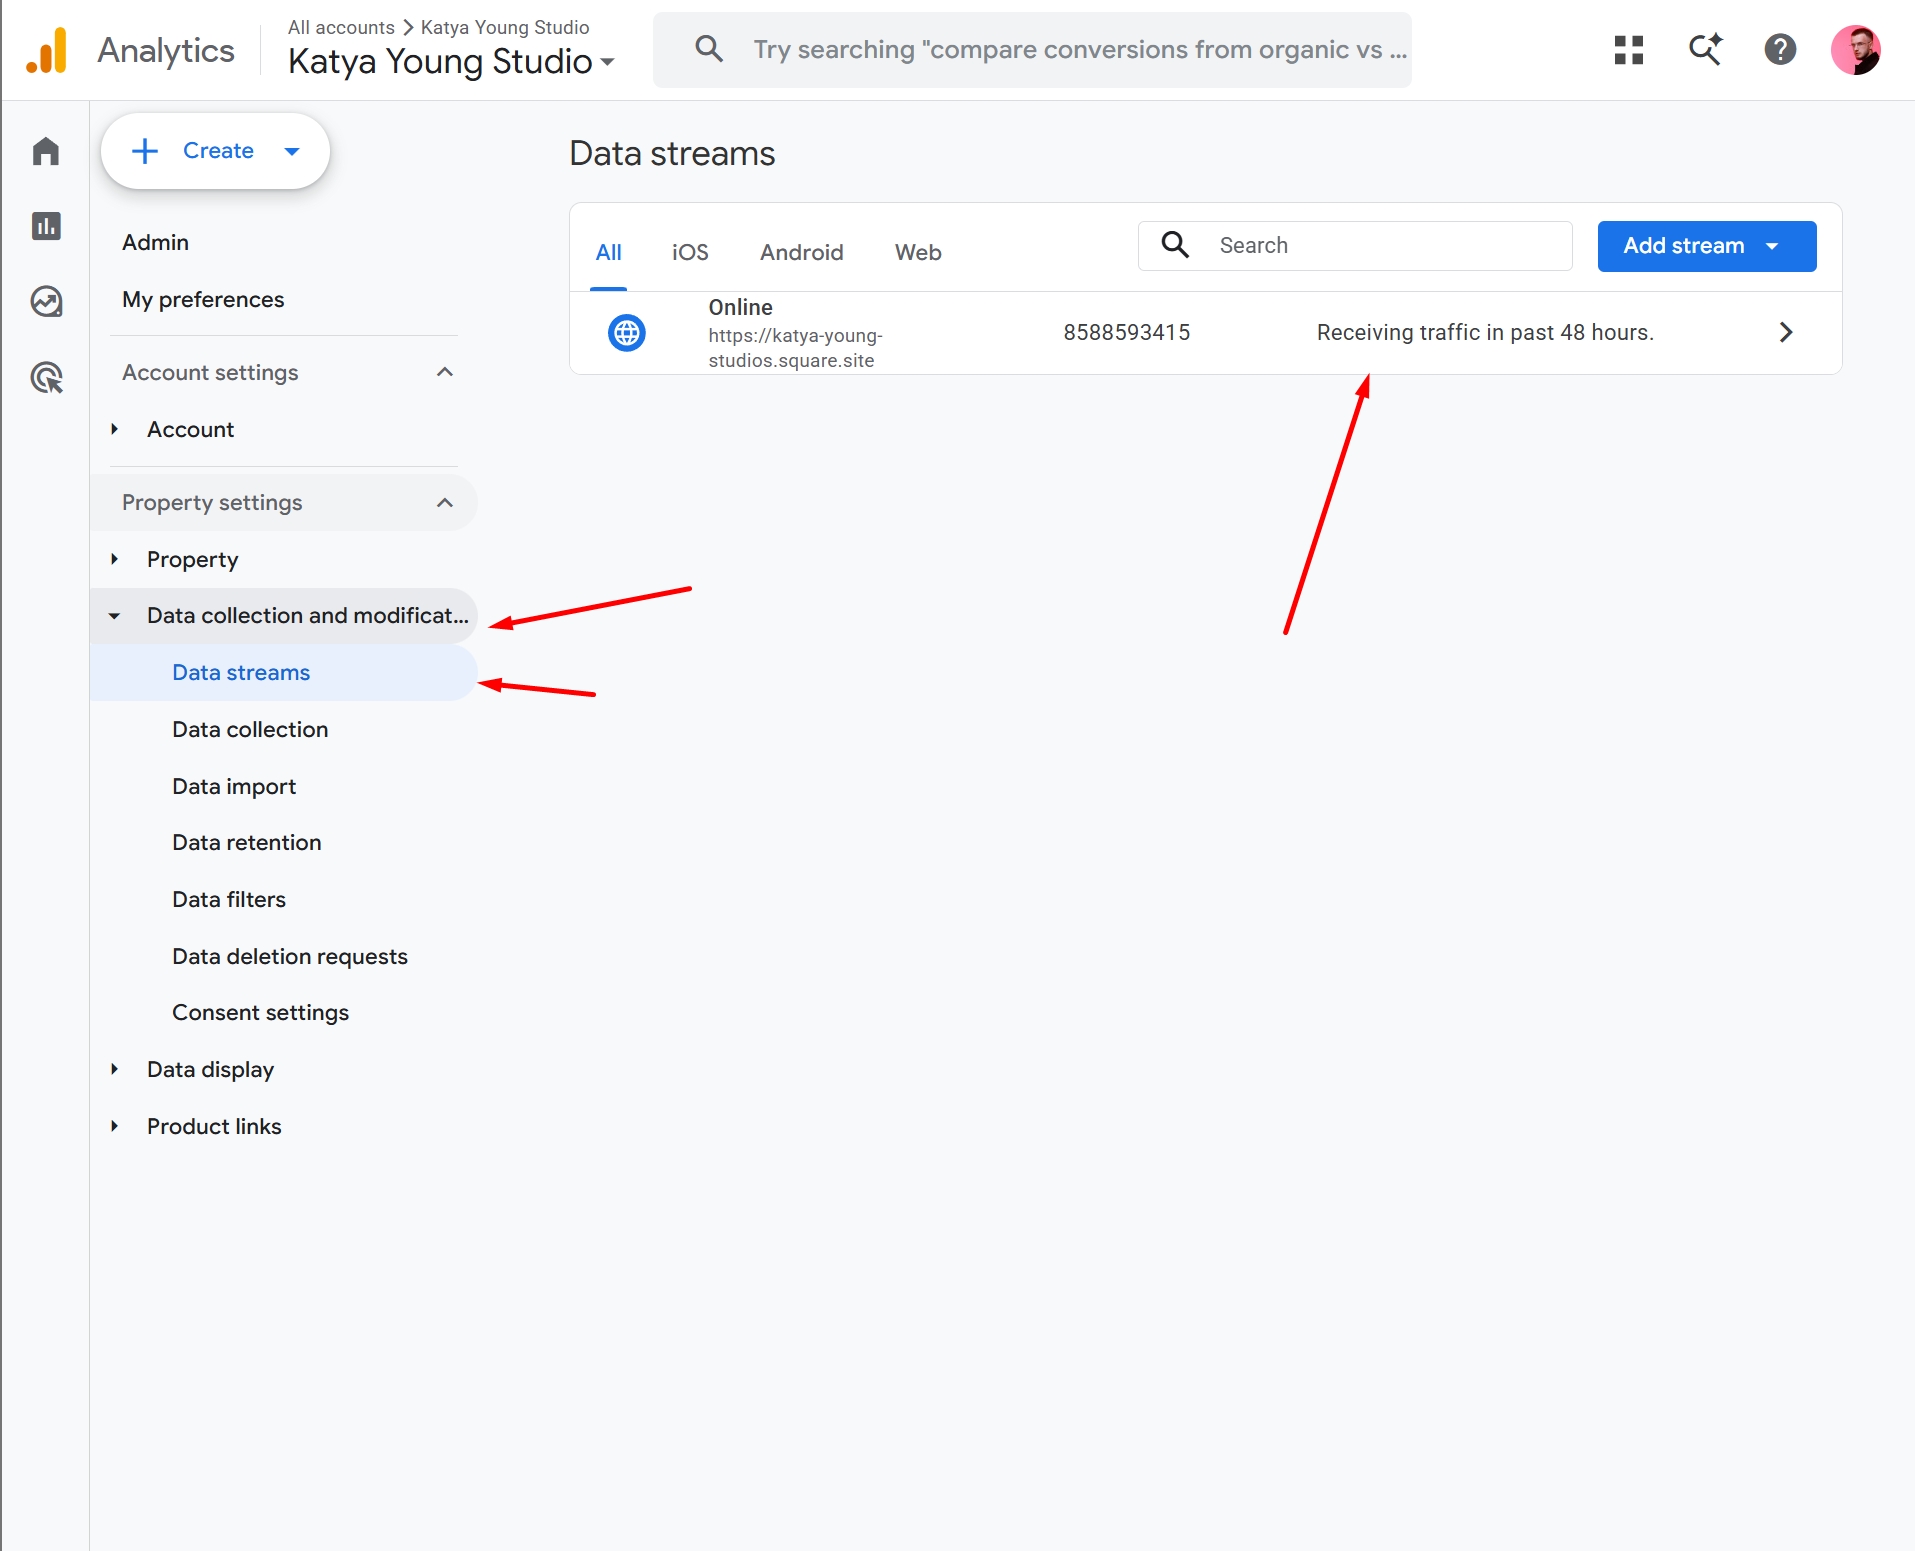Open the Home icon in sidebar

pos(46,151)
